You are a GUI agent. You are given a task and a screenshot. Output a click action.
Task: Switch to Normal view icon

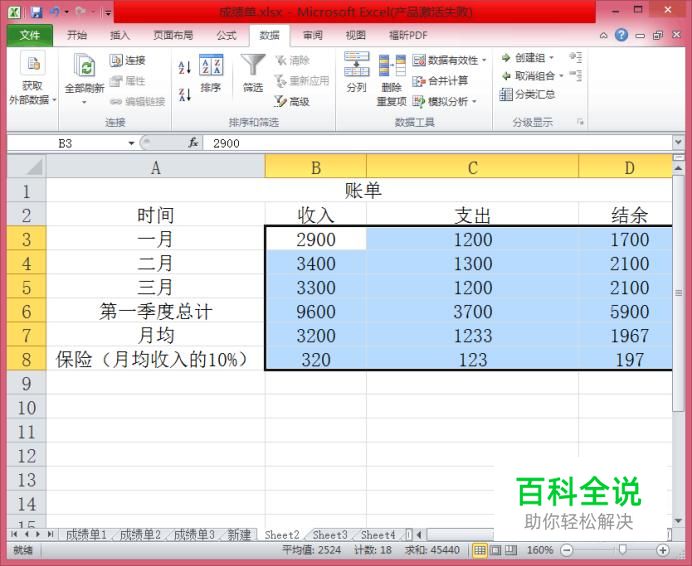[480, 550]
